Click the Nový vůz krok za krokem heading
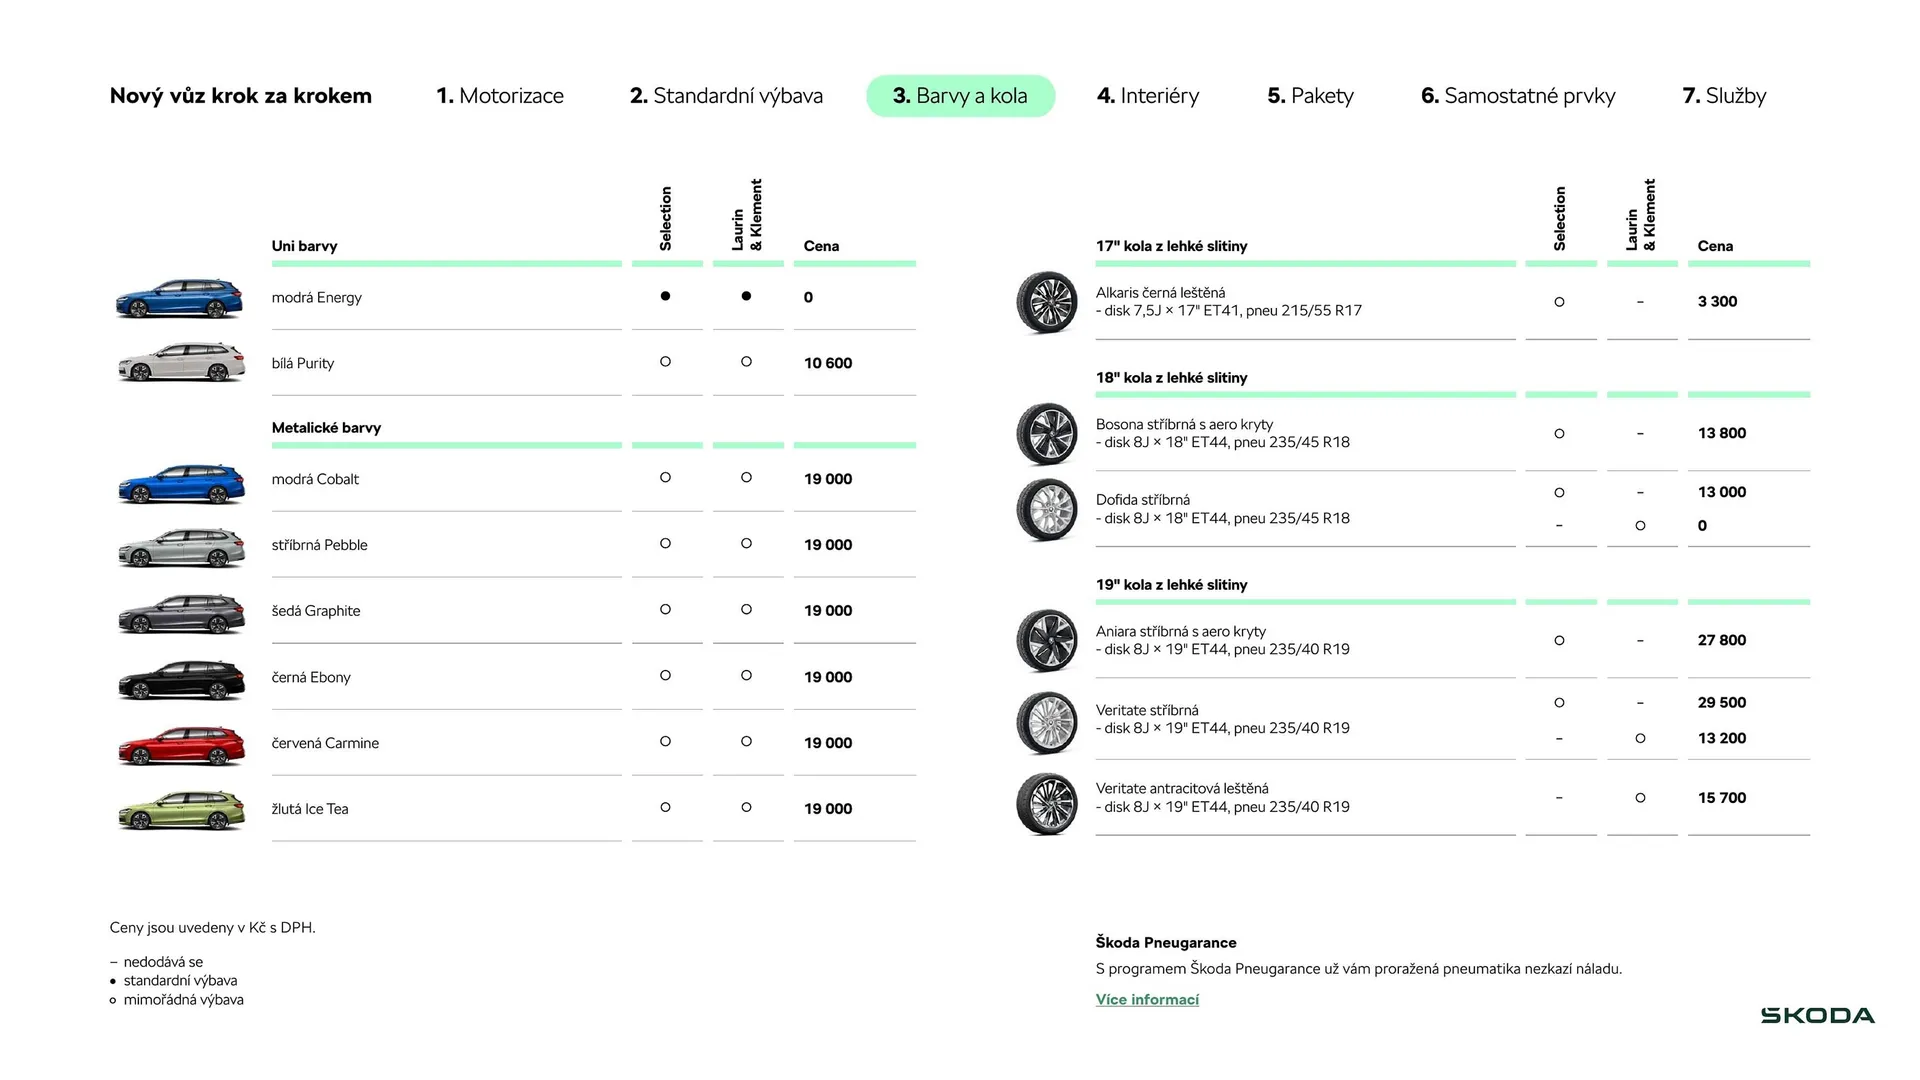 tap(241, 96)
